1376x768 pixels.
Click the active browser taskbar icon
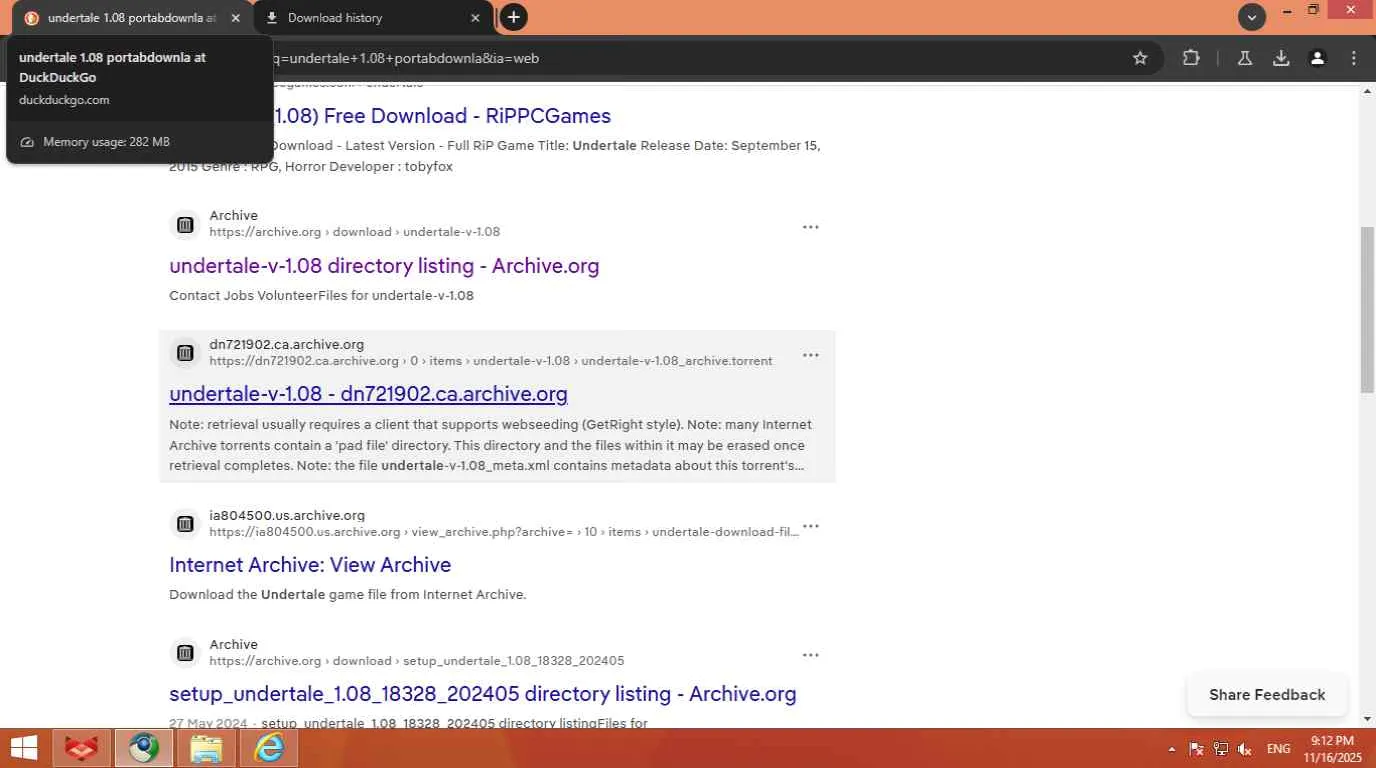[x=143, y=748]
